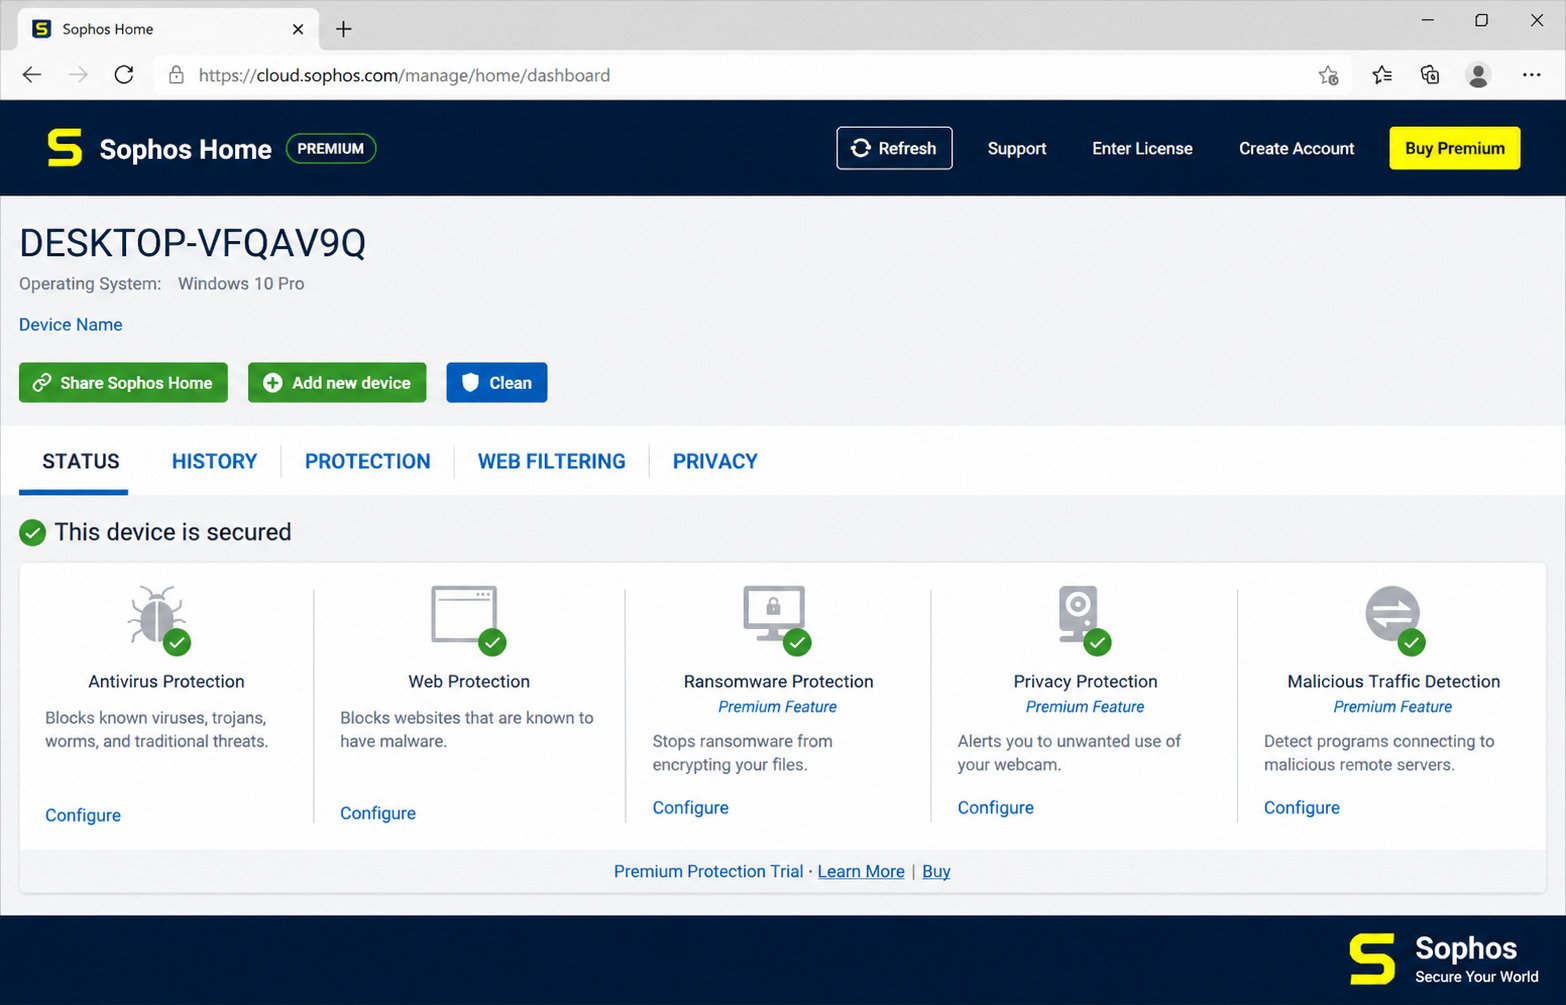The width and height of the screenshot is (1566, 1005).
Task: Click Premium Feature under Malicious Traffic Detection
Action: point(1392,706)
